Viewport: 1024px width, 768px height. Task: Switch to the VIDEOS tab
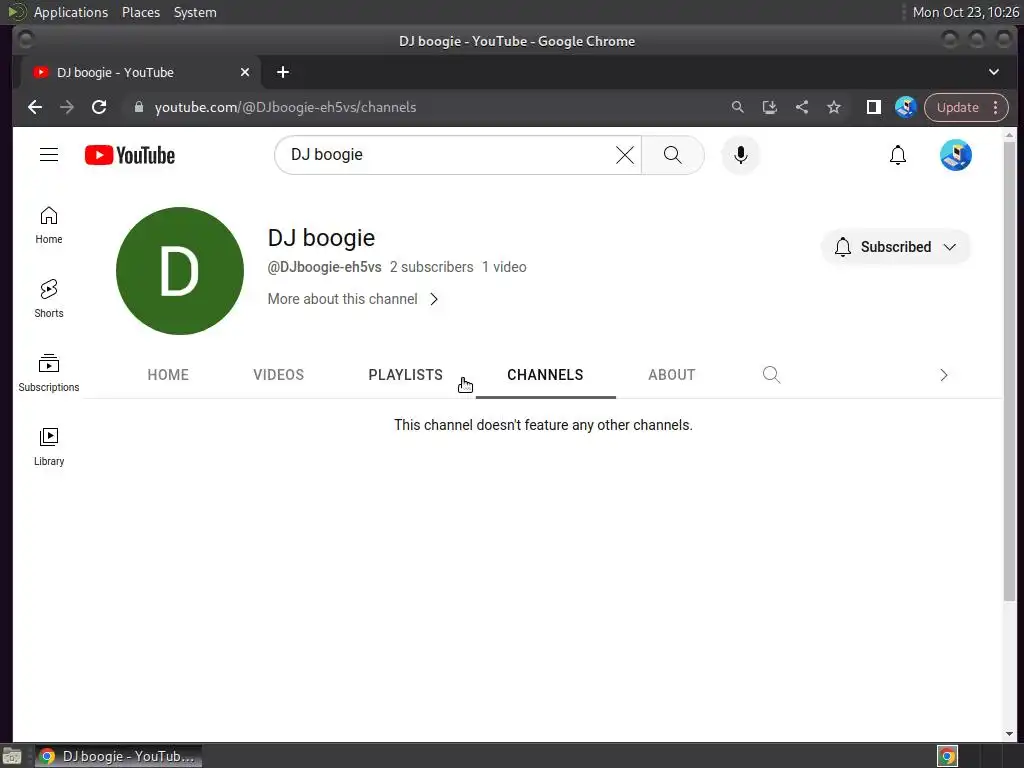tap(279, 375)
